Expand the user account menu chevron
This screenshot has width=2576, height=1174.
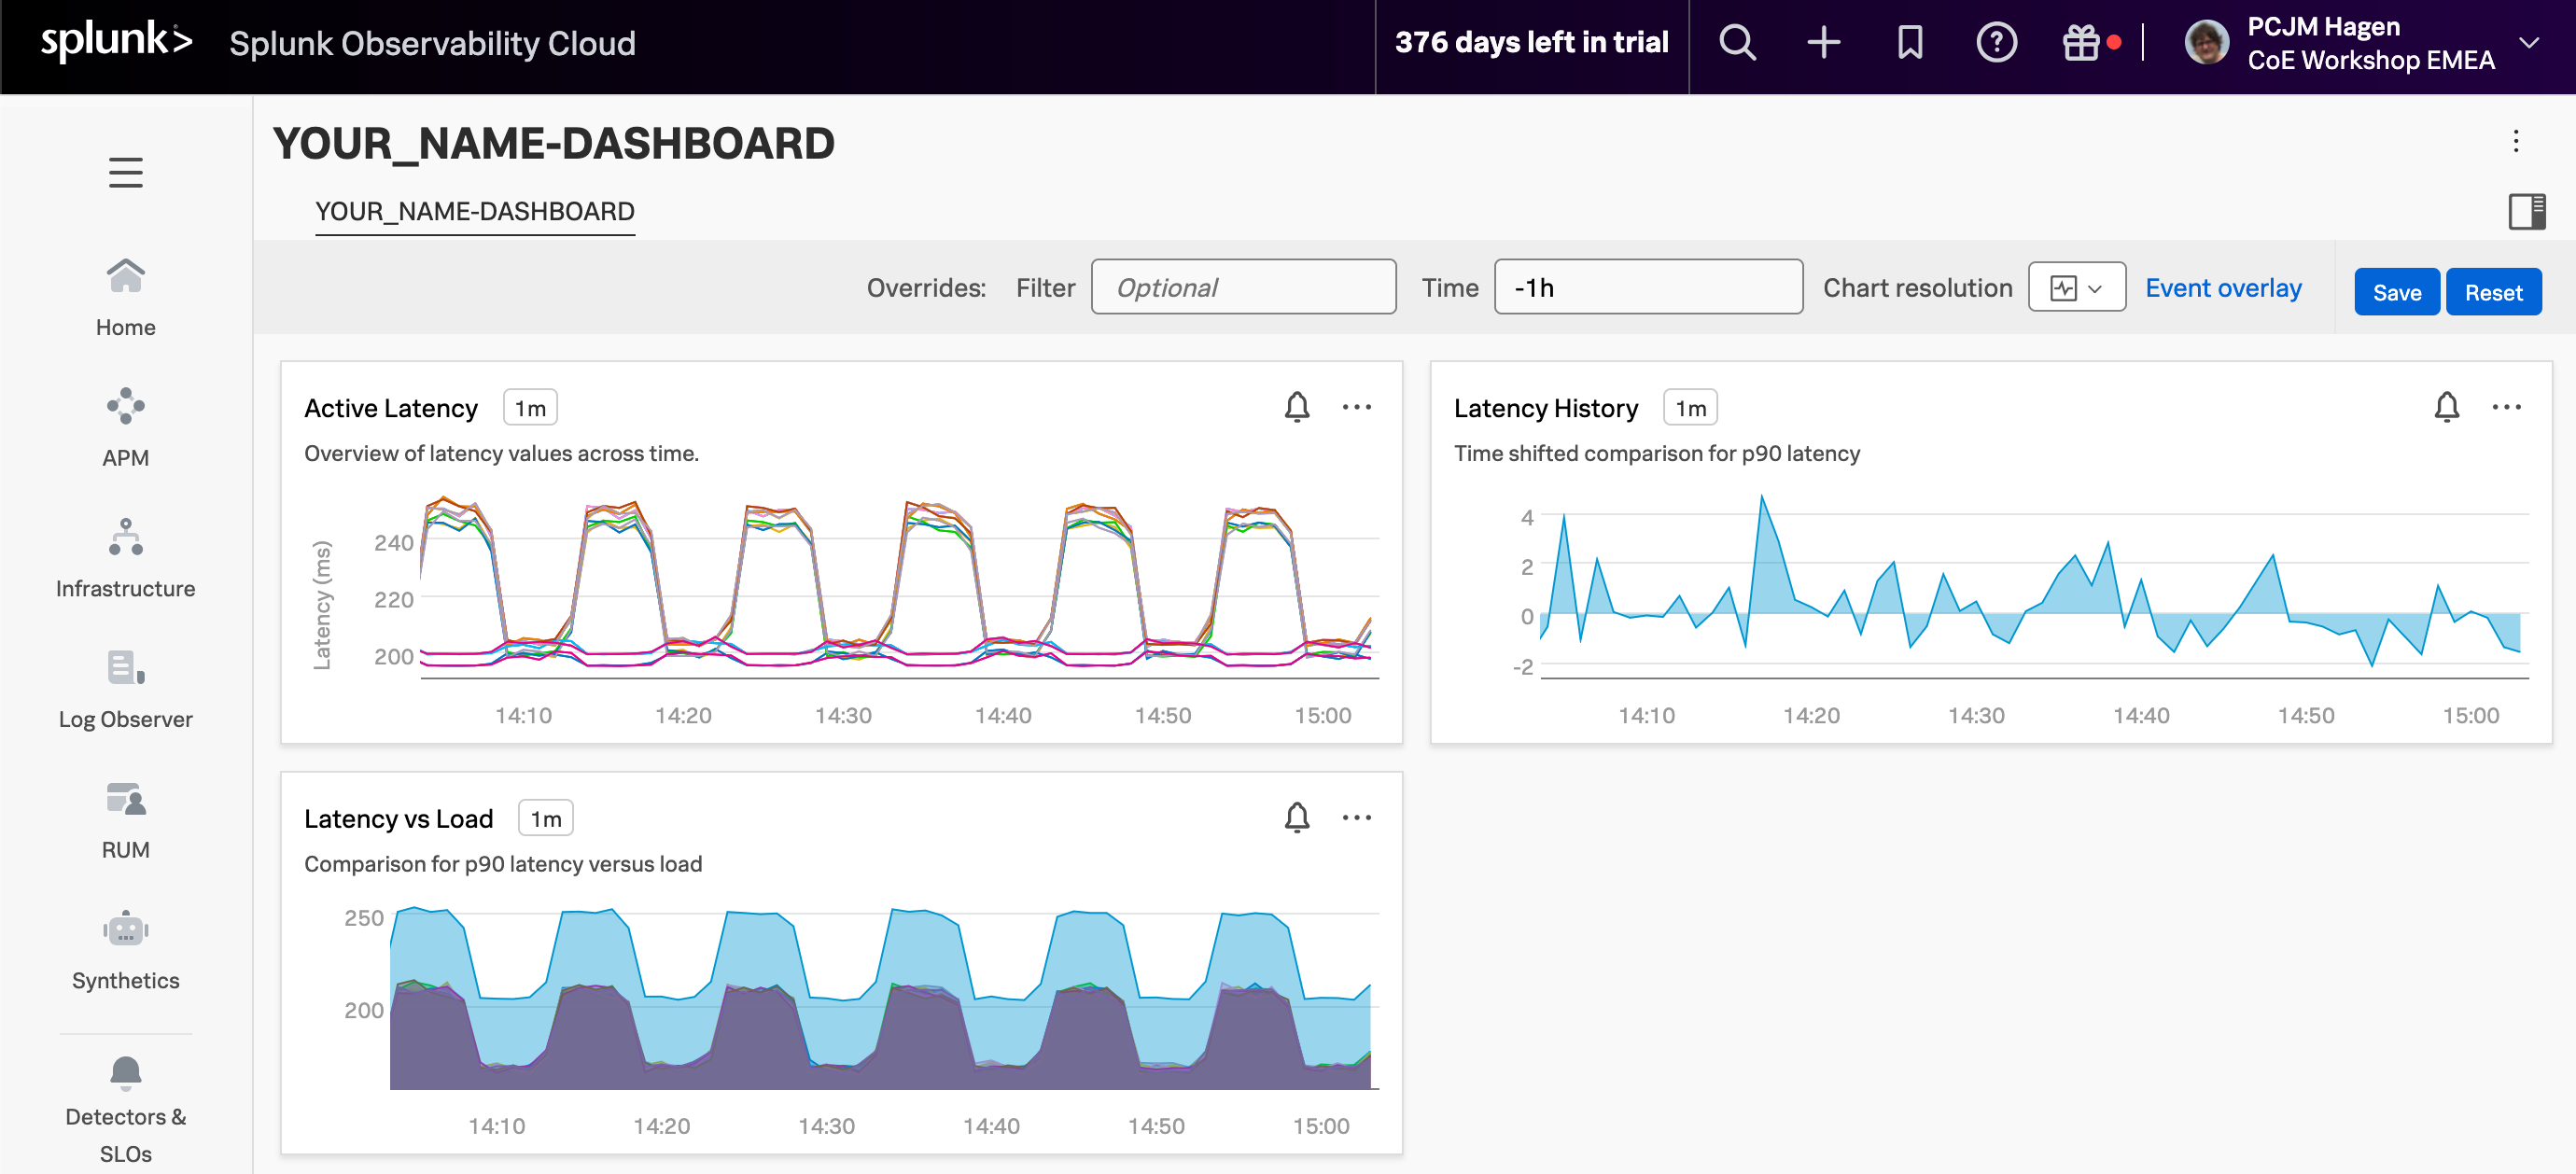pyautogui.click(x=2529, y=43)
